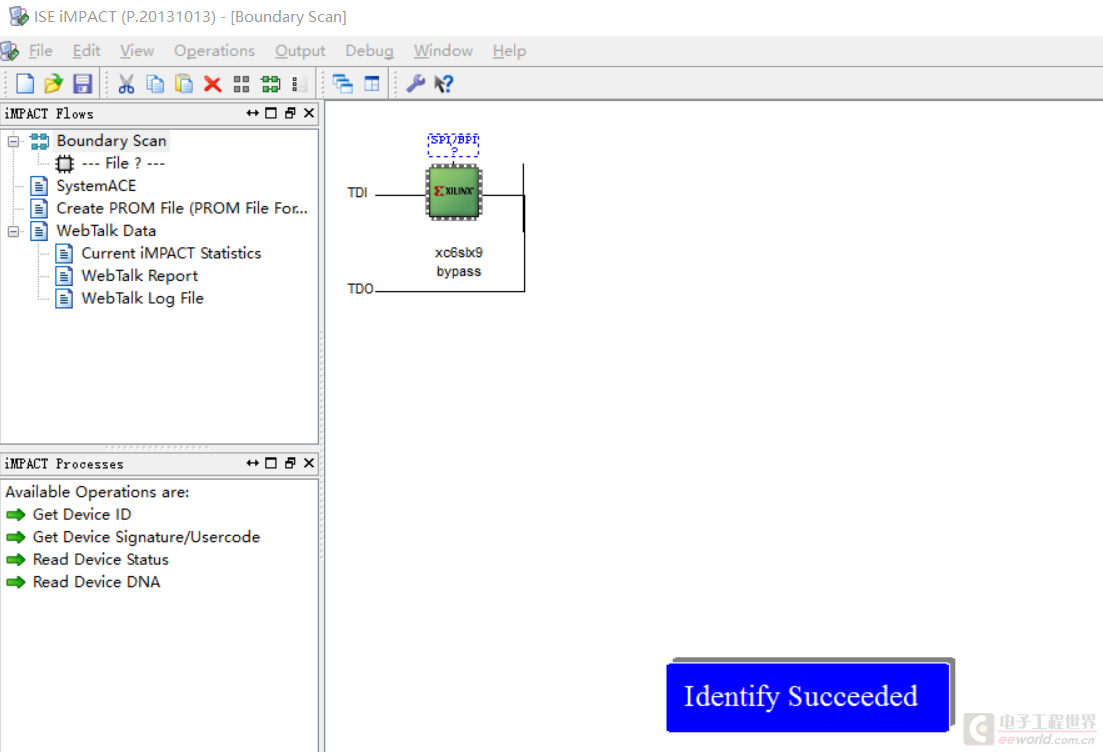
Task: Open the File menu
Action: 41,51
